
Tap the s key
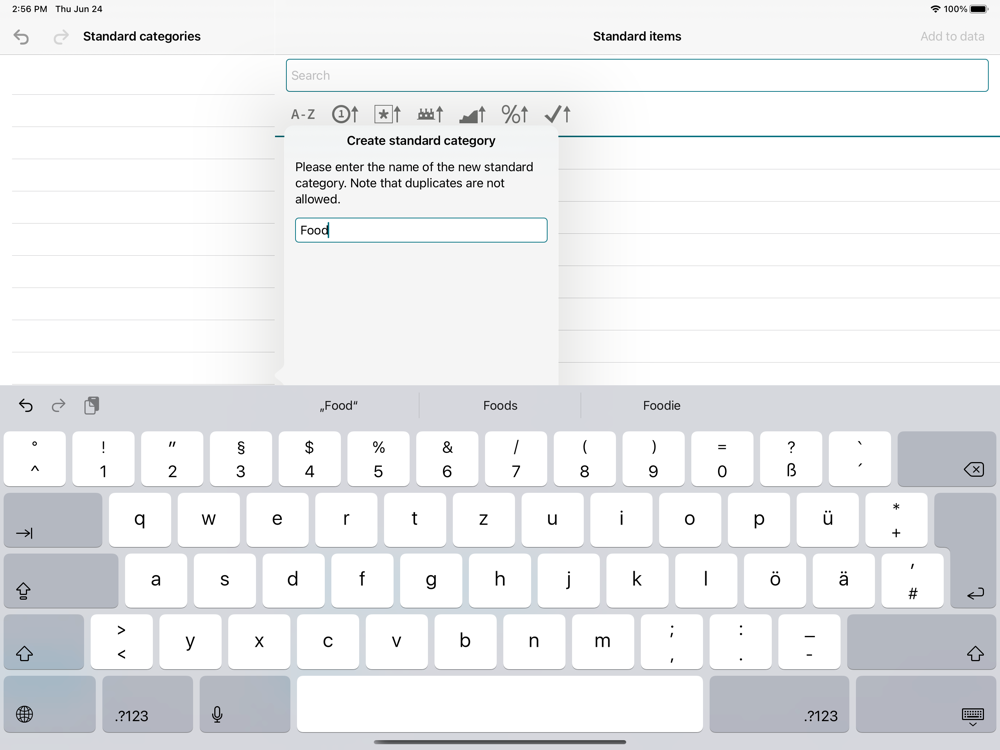tap(224, 580)
